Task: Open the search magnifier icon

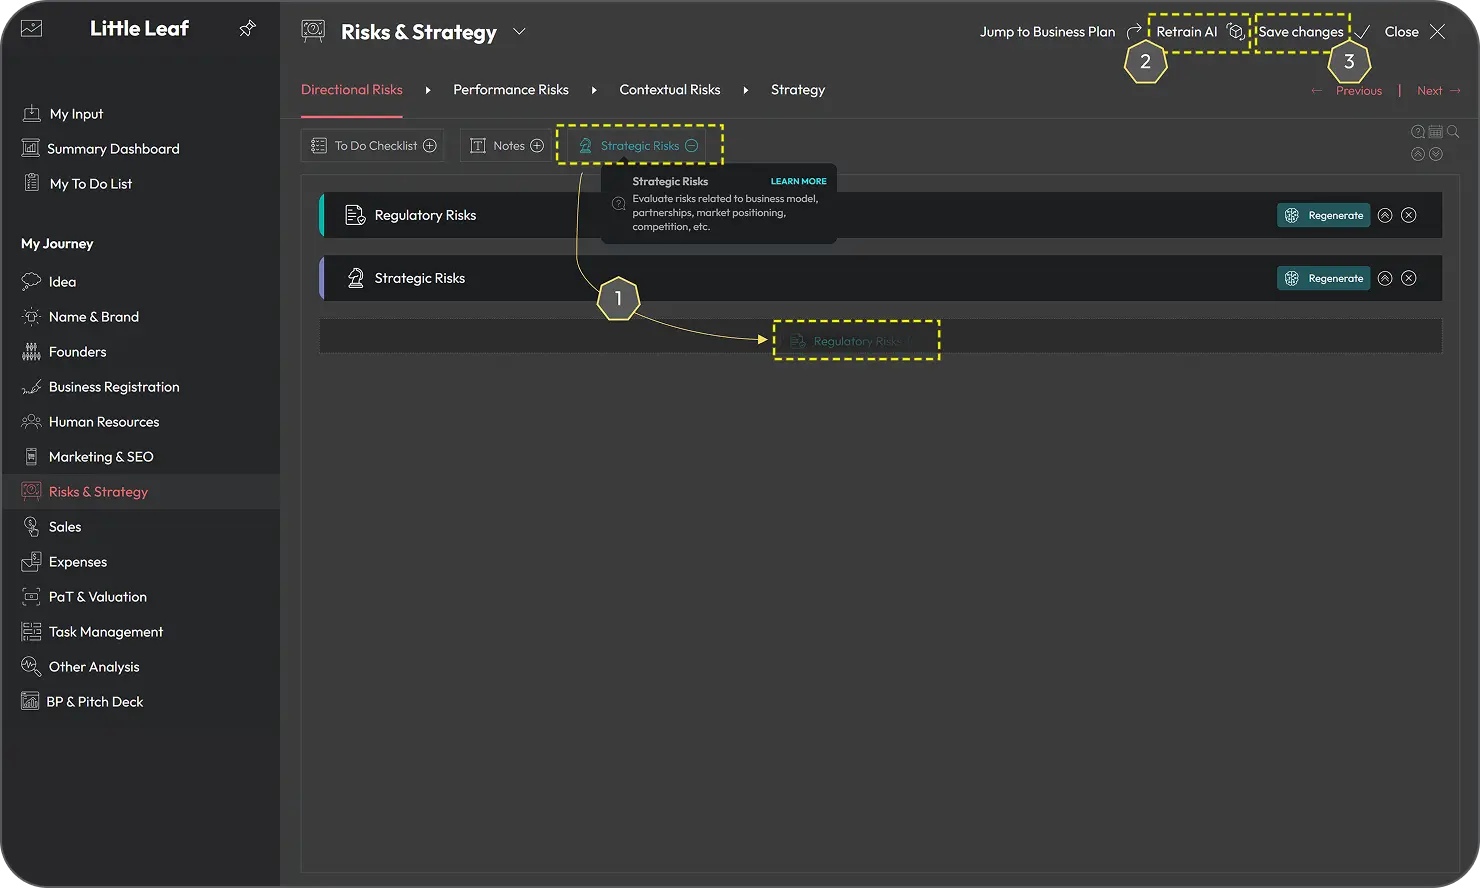Action: point(1453,132)
